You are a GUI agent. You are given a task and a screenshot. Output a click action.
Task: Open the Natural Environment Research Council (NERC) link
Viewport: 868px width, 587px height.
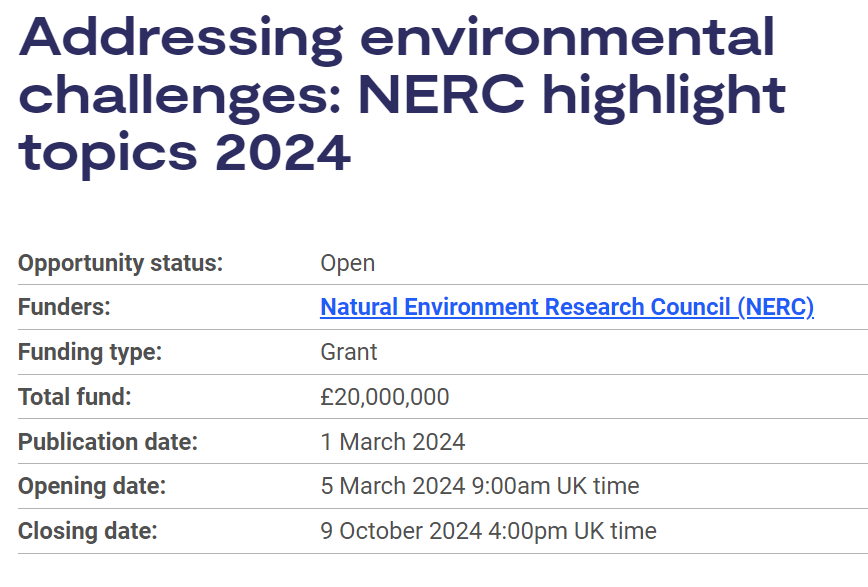click(566, 307)
